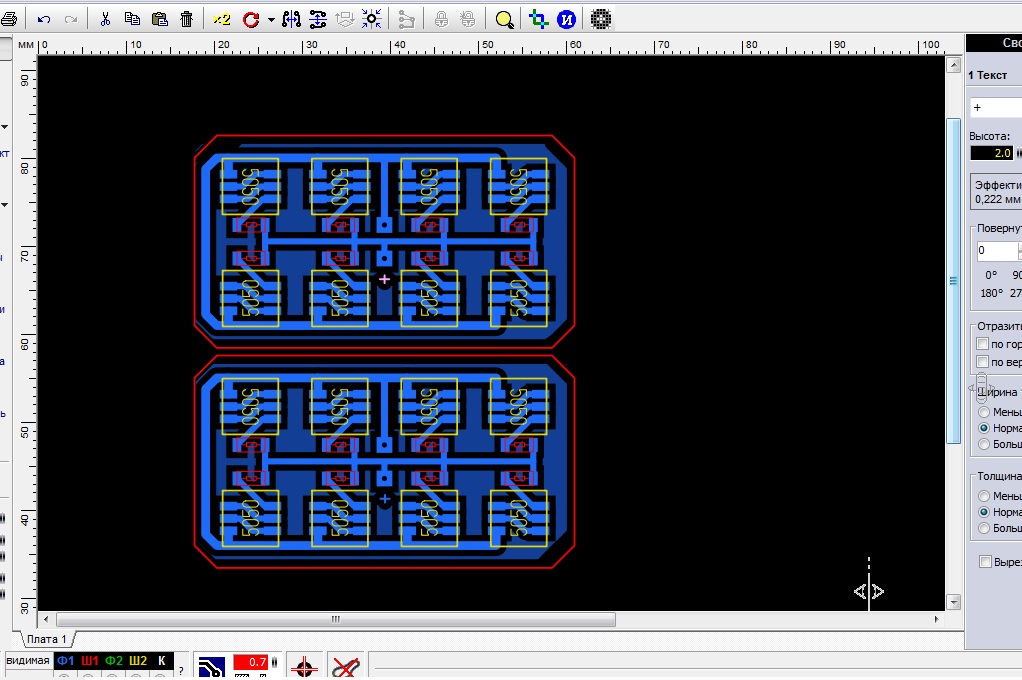
Task: Paste from clipboard using the toolbar icon
Action: tap(160, 19)
